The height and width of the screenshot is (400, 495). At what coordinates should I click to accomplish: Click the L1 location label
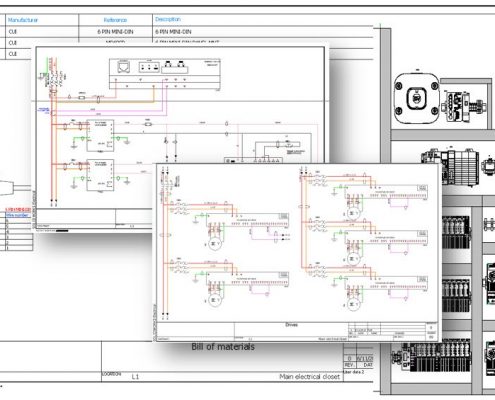pyautogui.click(x=135, y=377)
